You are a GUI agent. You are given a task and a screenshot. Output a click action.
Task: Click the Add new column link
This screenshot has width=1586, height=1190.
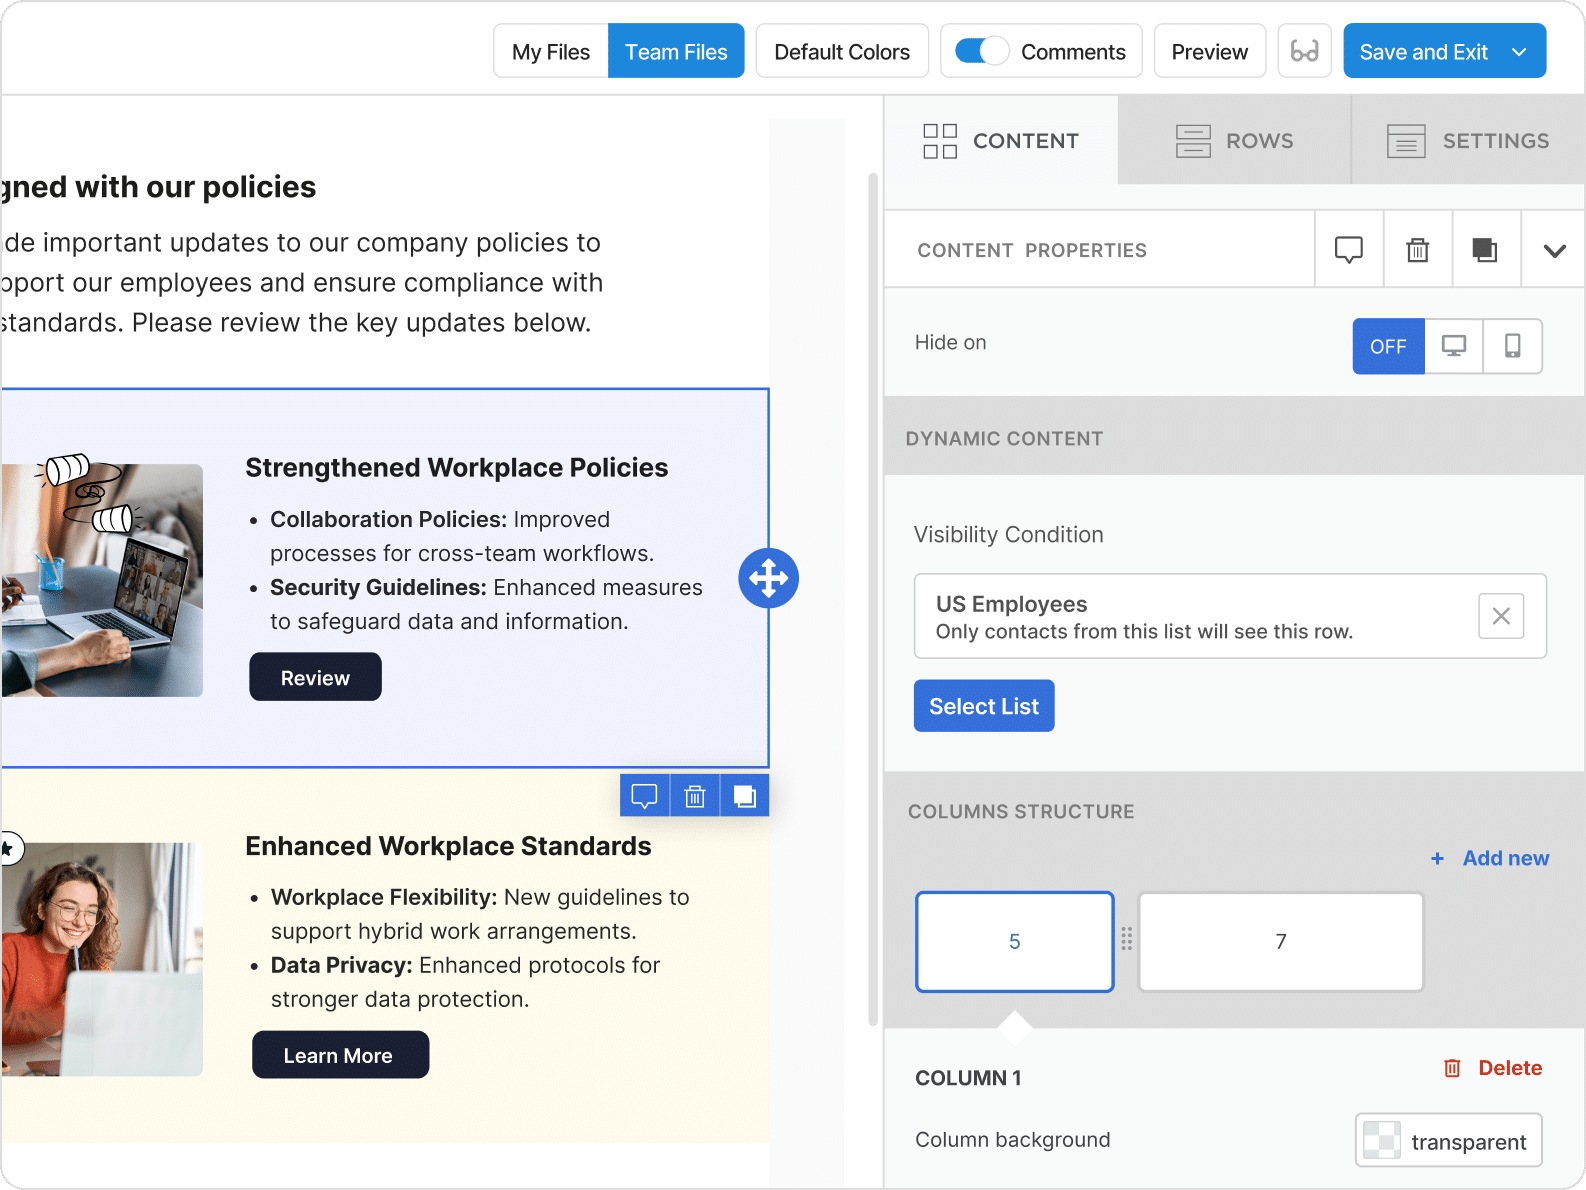1490,858
